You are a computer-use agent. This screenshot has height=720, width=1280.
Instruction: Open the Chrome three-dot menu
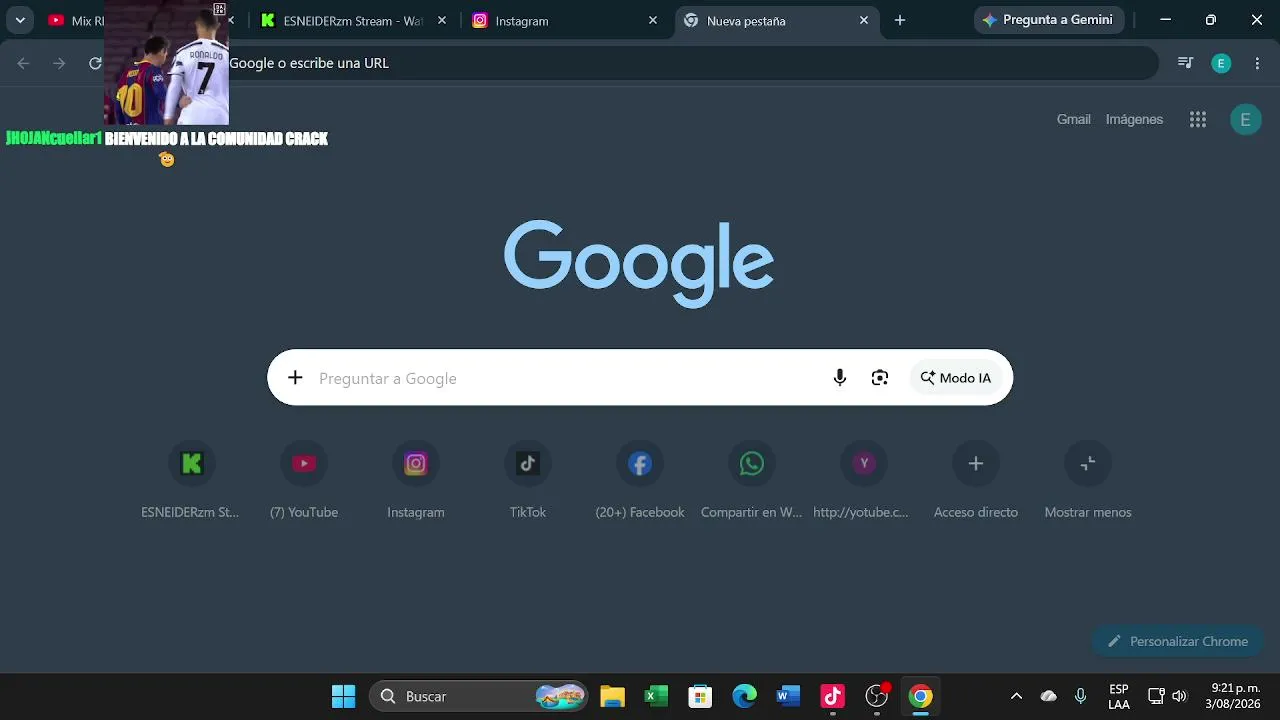pos(1257,63)
